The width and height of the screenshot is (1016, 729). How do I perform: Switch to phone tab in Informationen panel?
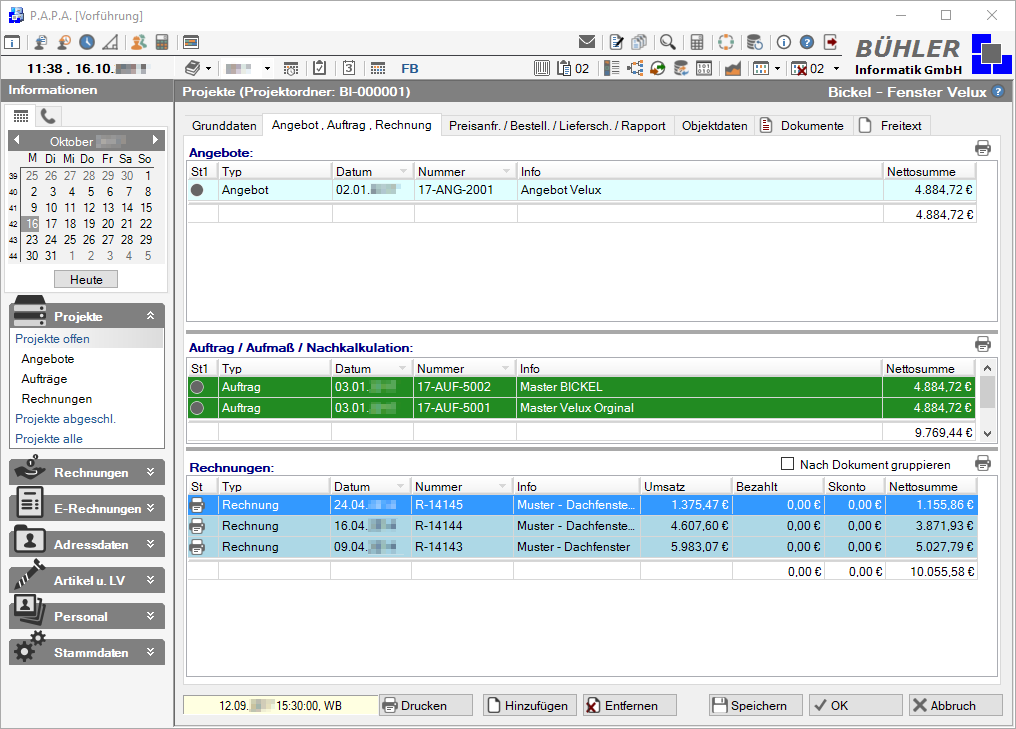coord(48,116)
